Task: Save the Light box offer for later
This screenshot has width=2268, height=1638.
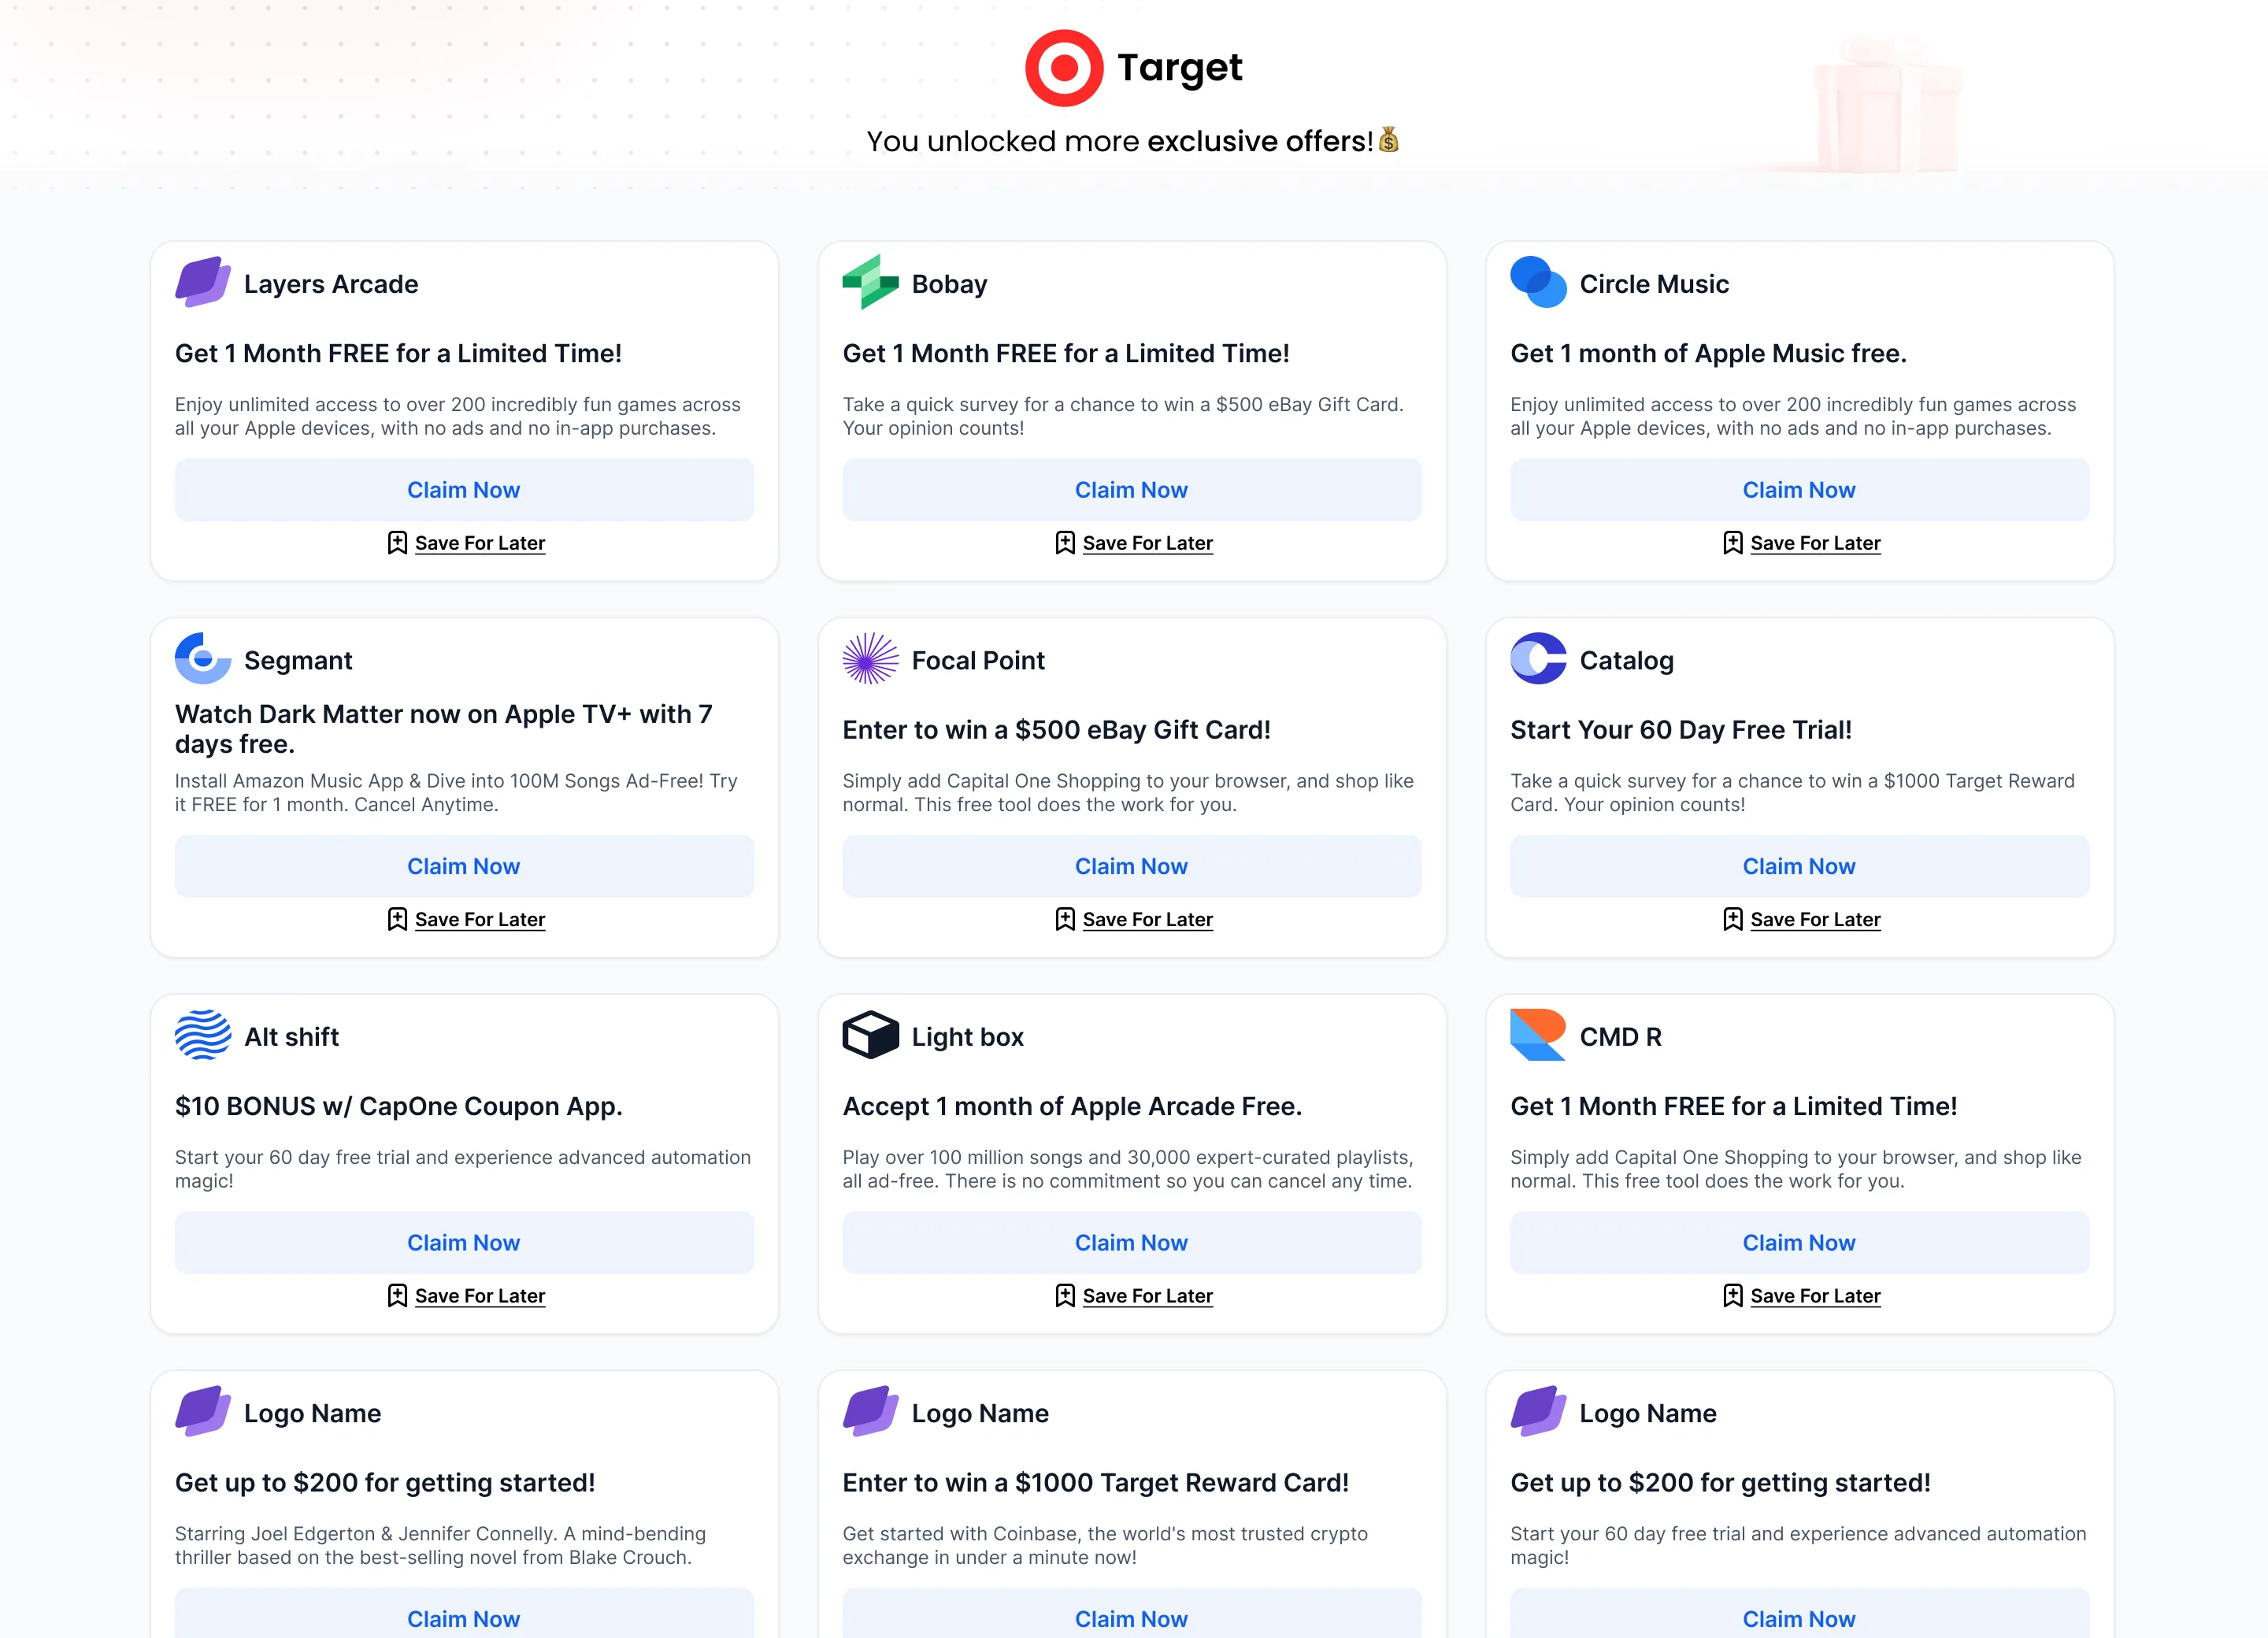Action: point(1134,1295)
